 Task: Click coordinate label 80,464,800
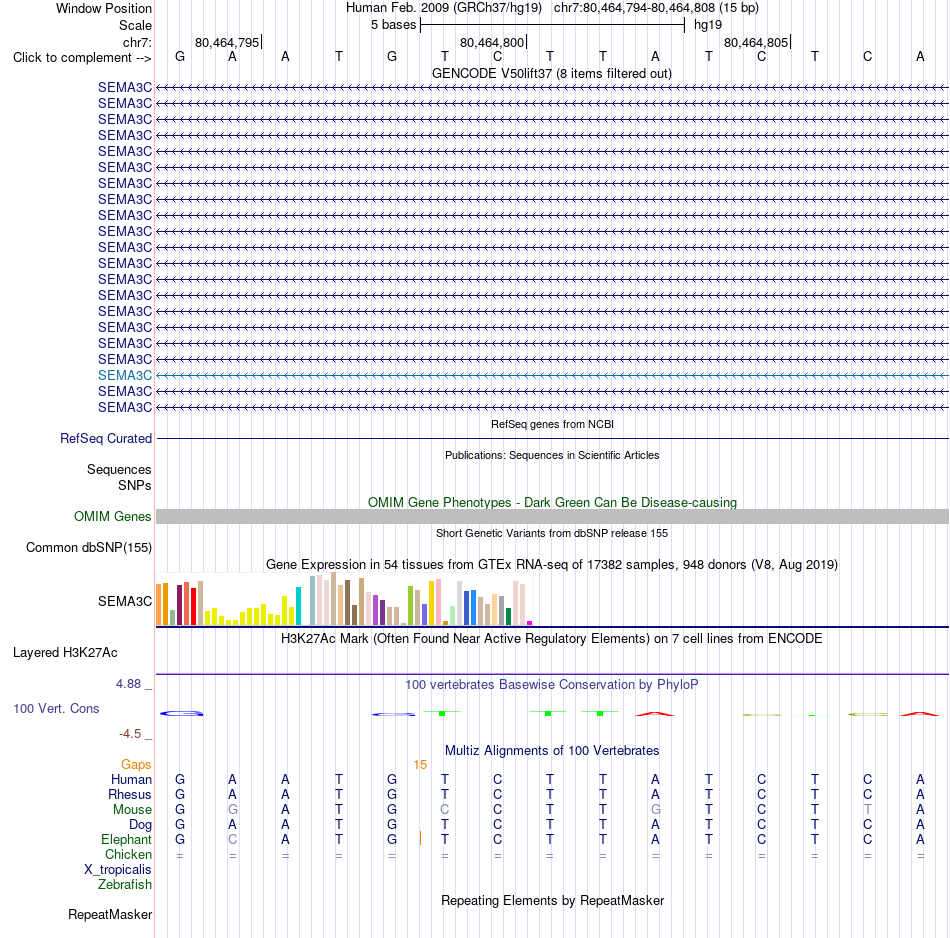[492, 42]
